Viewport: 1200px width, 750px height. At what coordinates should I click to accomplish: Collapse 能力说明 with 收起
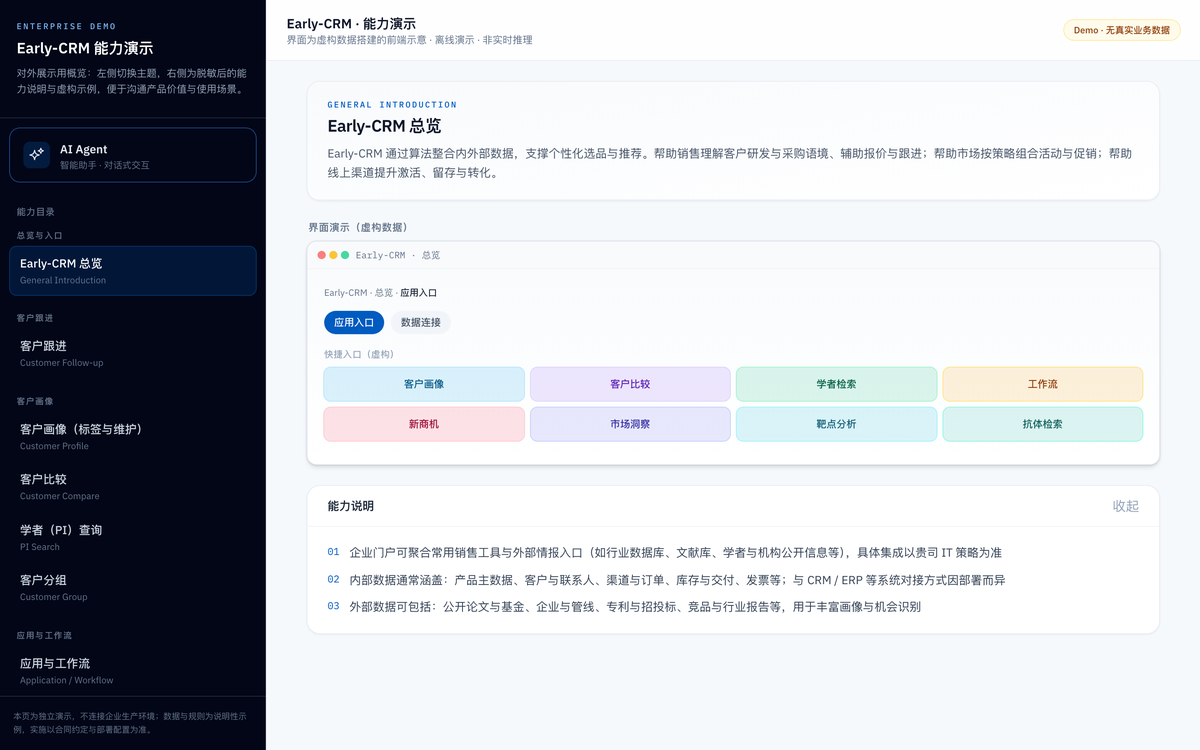pos(1126,506)
